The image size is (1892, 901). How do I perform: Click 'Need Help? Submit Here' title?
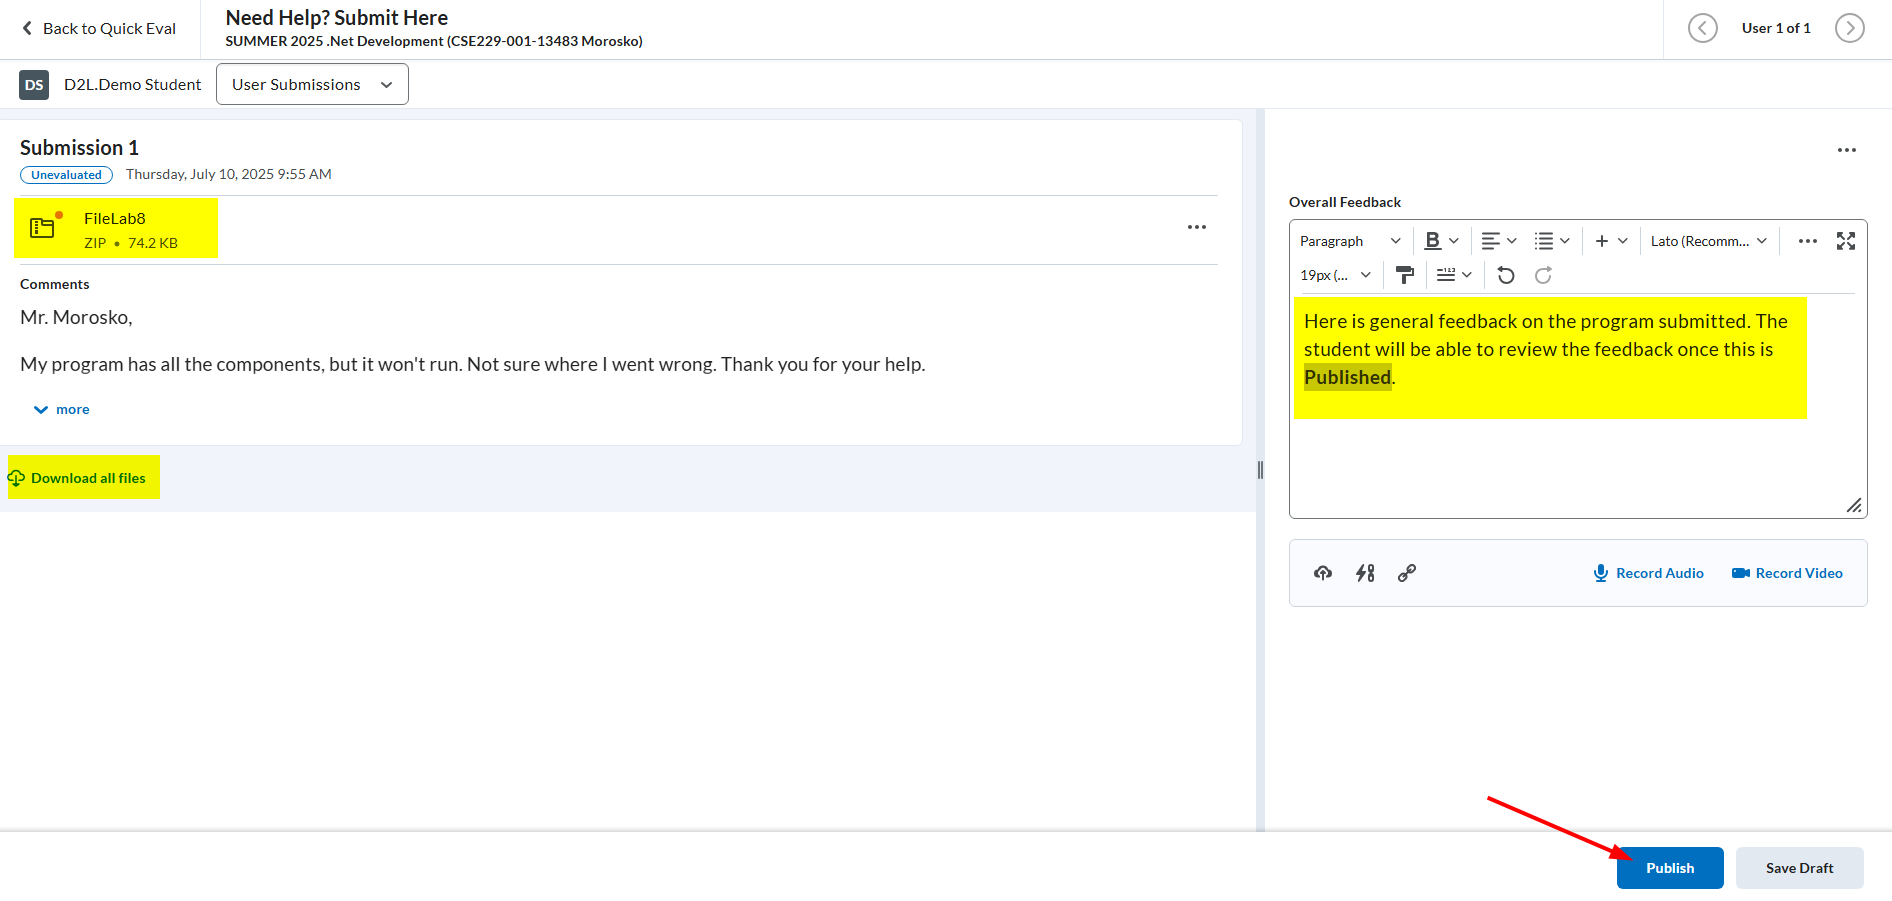337,18
